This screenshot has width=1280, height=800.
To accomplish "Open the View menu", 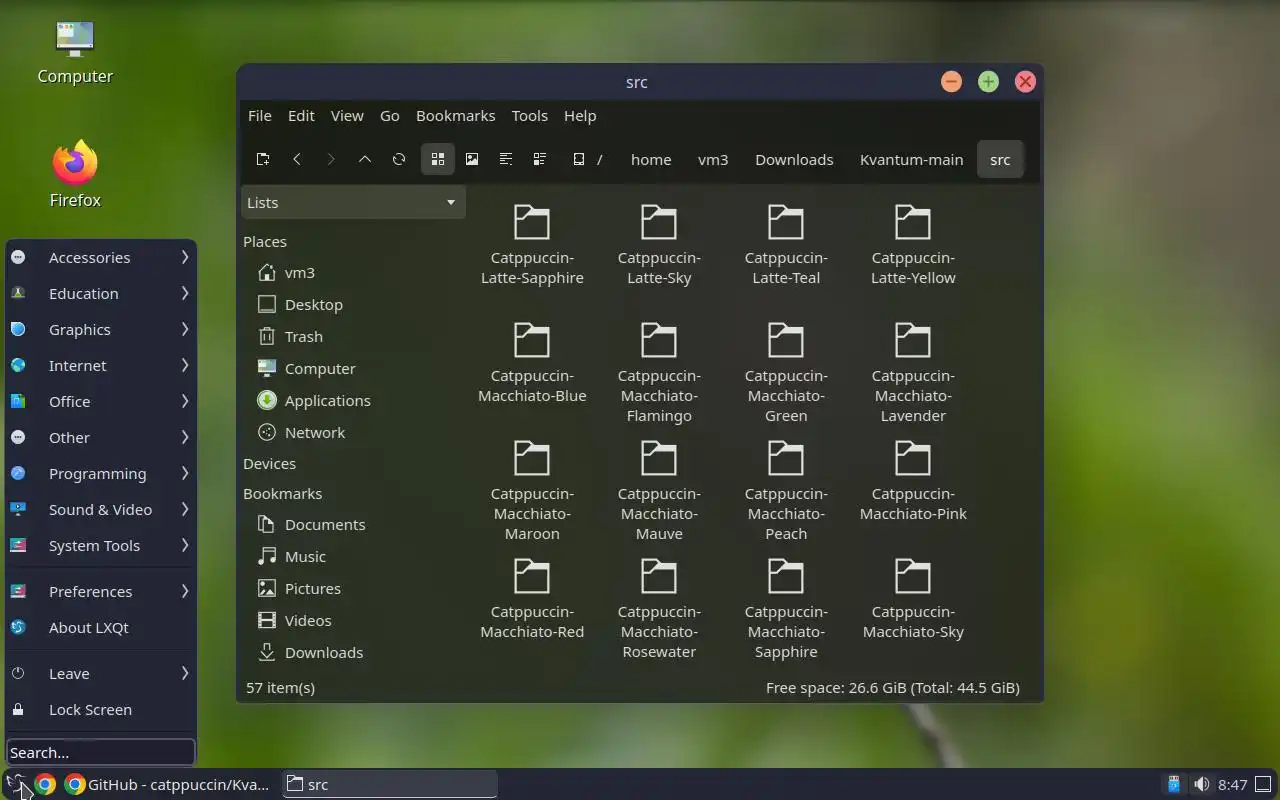I will 347,116.
